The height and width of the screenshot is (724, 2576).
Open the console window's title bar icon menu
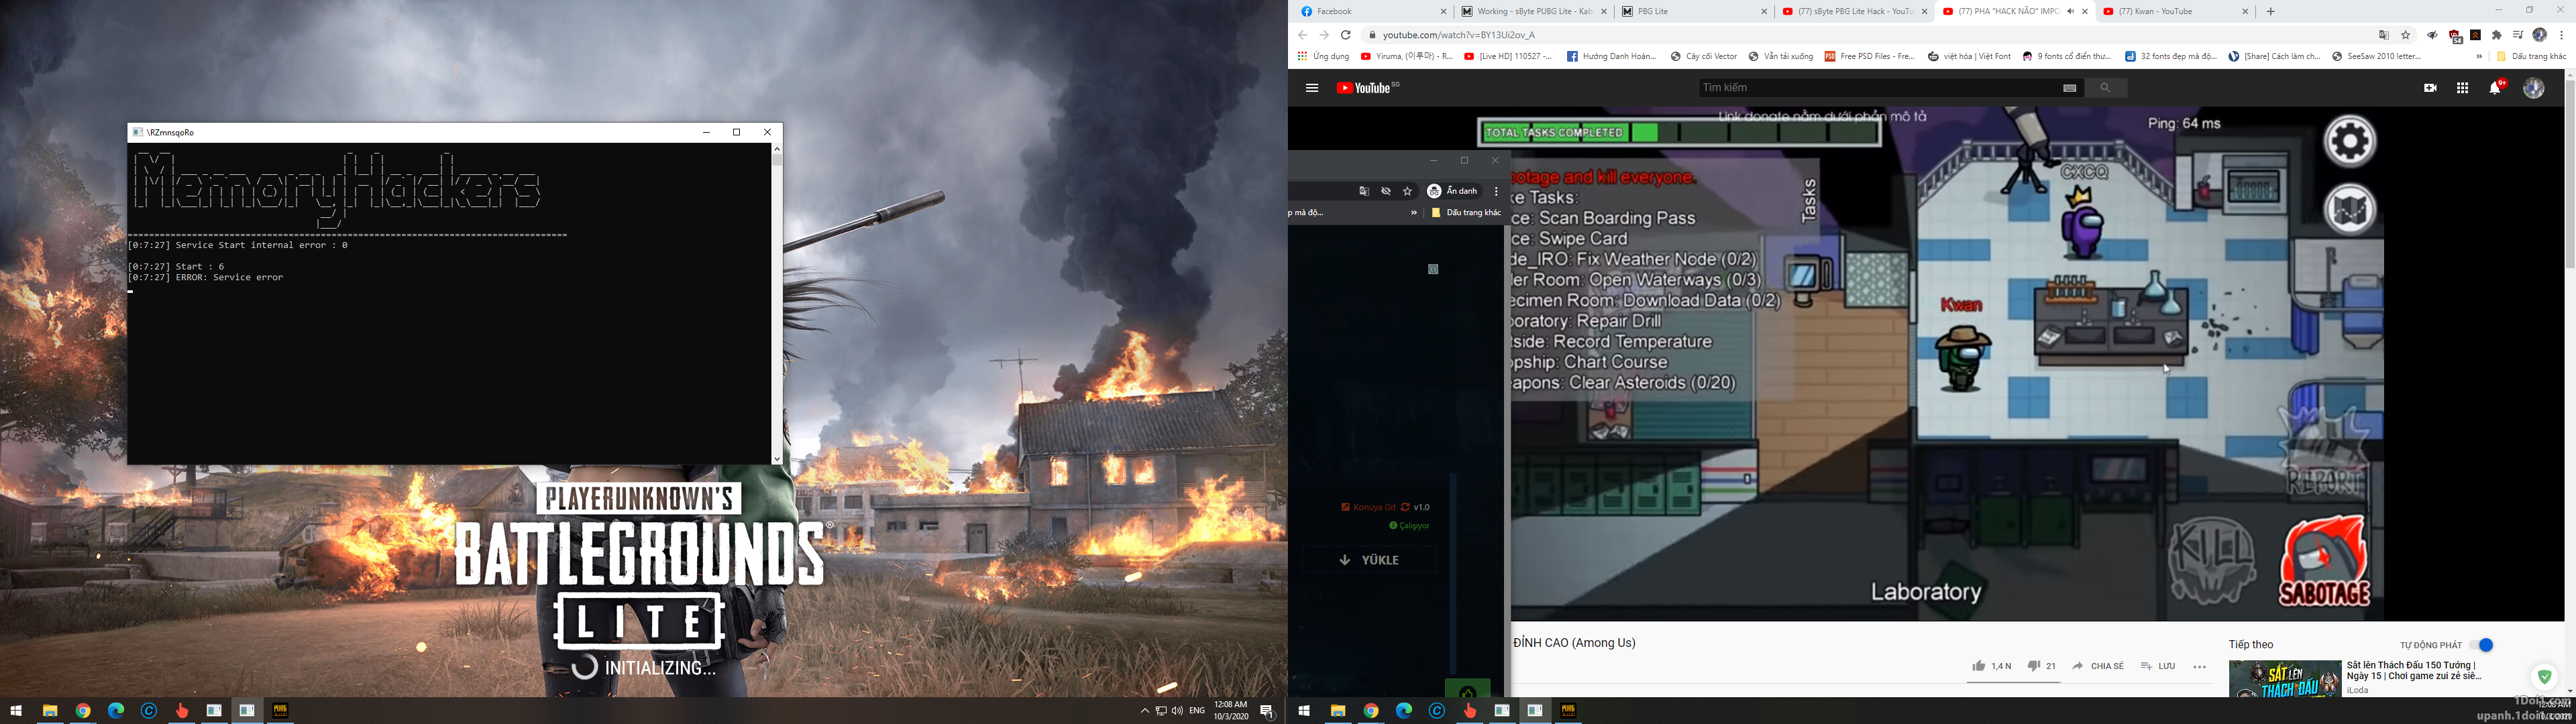point(138,132)
